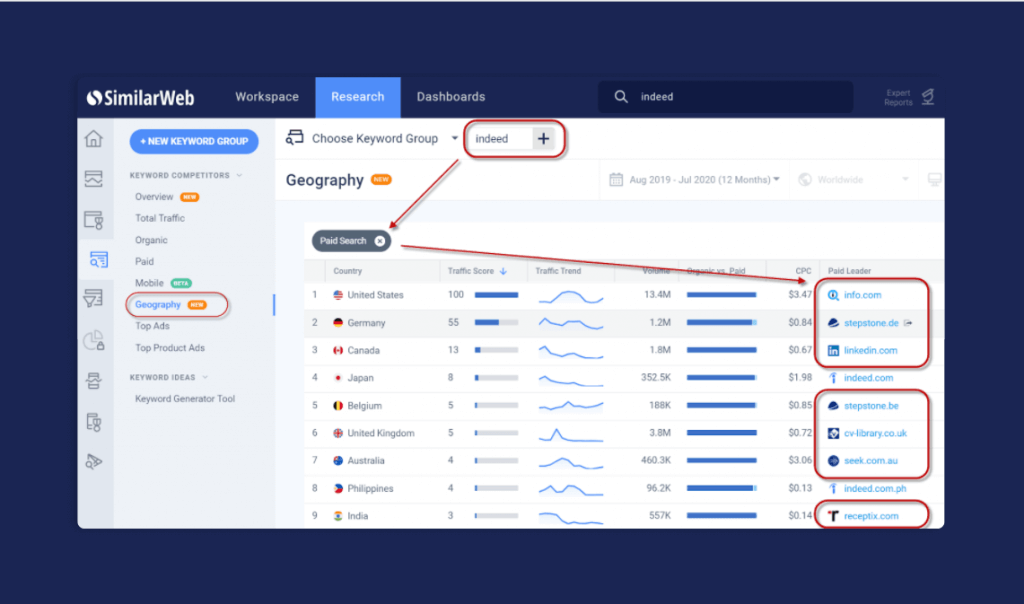Click the New Keyword Group button

pos(193,141)
